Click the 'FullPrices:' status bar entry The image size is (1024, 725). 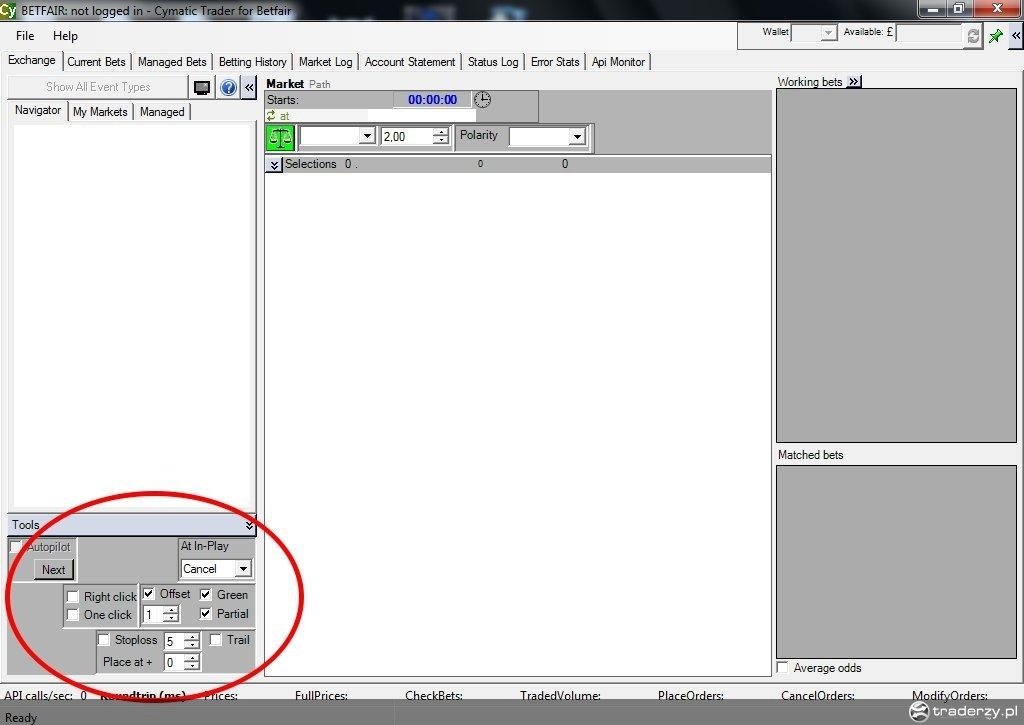coord(321,696)
